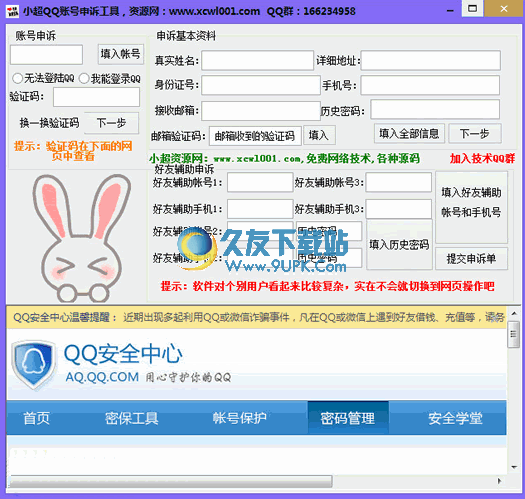Click the 详细地址 input field
The image size is (525, 499).
point(431,60)
